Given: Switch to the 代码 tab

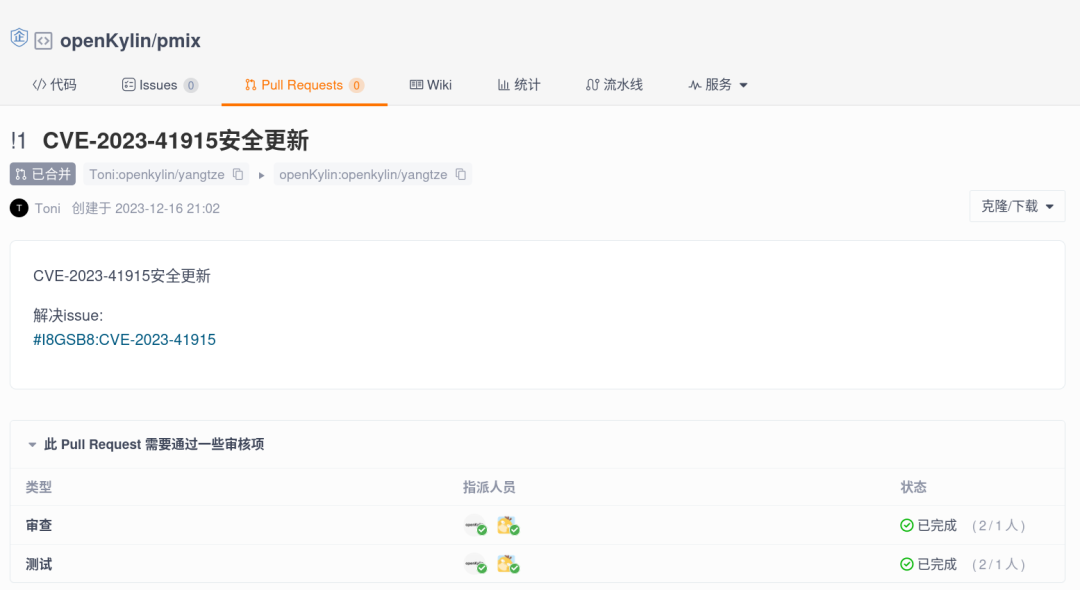Looking at the screenshot, I should pyautogui.click(x=55, y=85).
